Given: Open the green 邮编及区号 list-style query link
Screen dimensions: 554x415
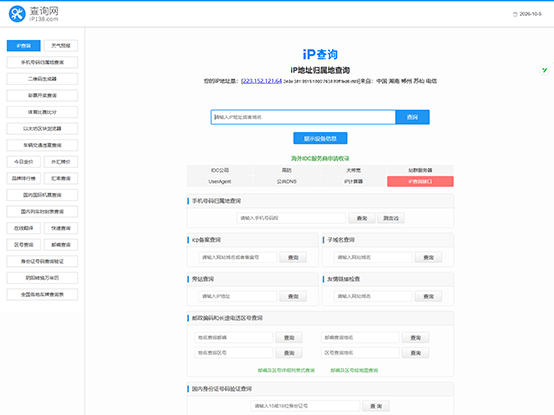Looking at the screenshot, I should click(286, 370).
